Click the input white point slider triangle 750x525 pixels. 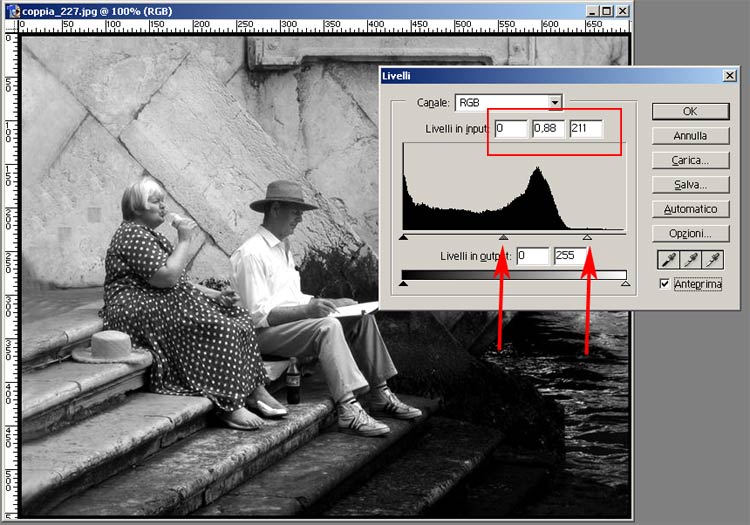point(587,238)
